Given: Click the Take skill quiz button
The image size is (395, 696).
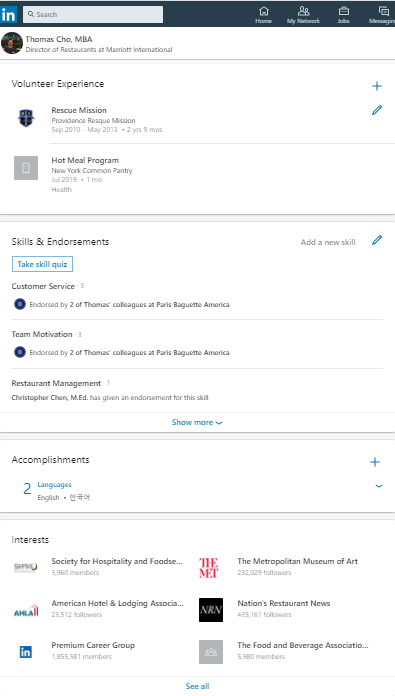Looking at the screenshot, I should (42, 264).
